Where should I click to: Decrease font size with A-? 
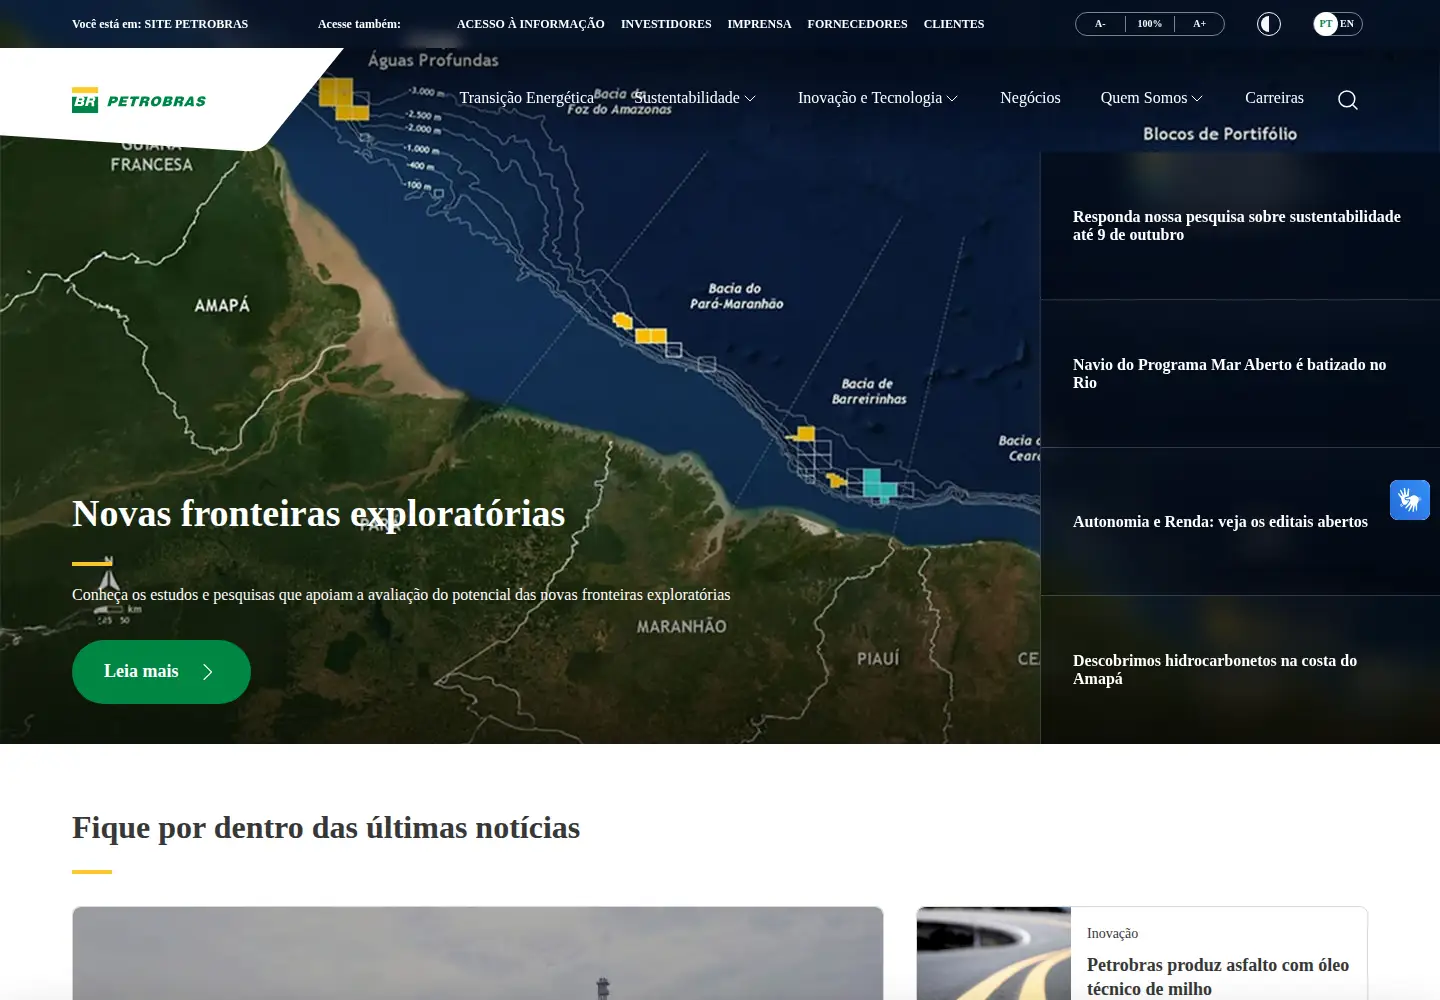click(x=1100, y=24)
